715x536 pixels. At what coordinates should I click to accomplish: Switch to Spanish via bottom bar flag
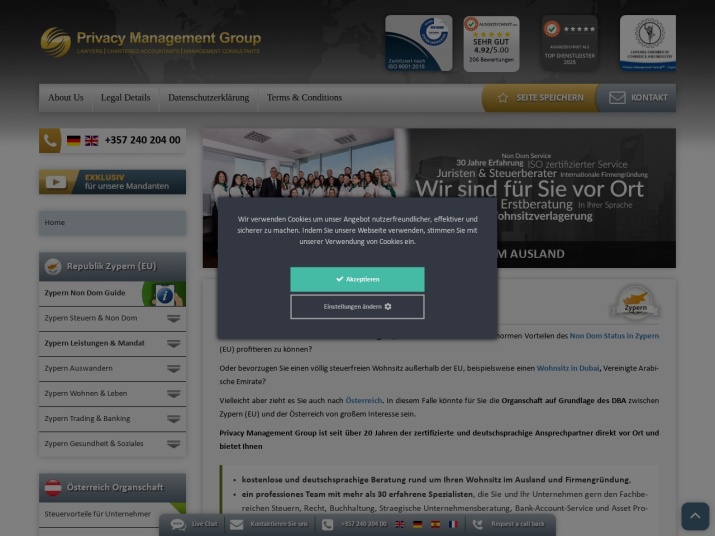(435, 524)
